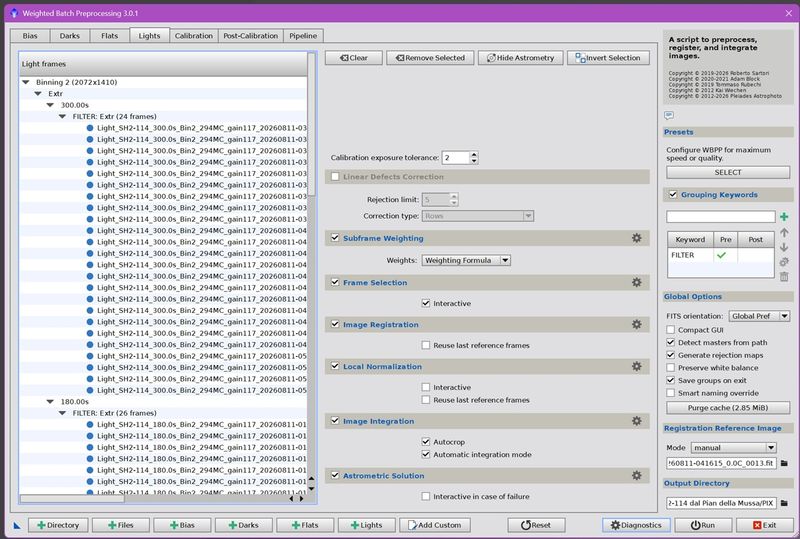Open the Diagnostics dialog

coord(636,525)
